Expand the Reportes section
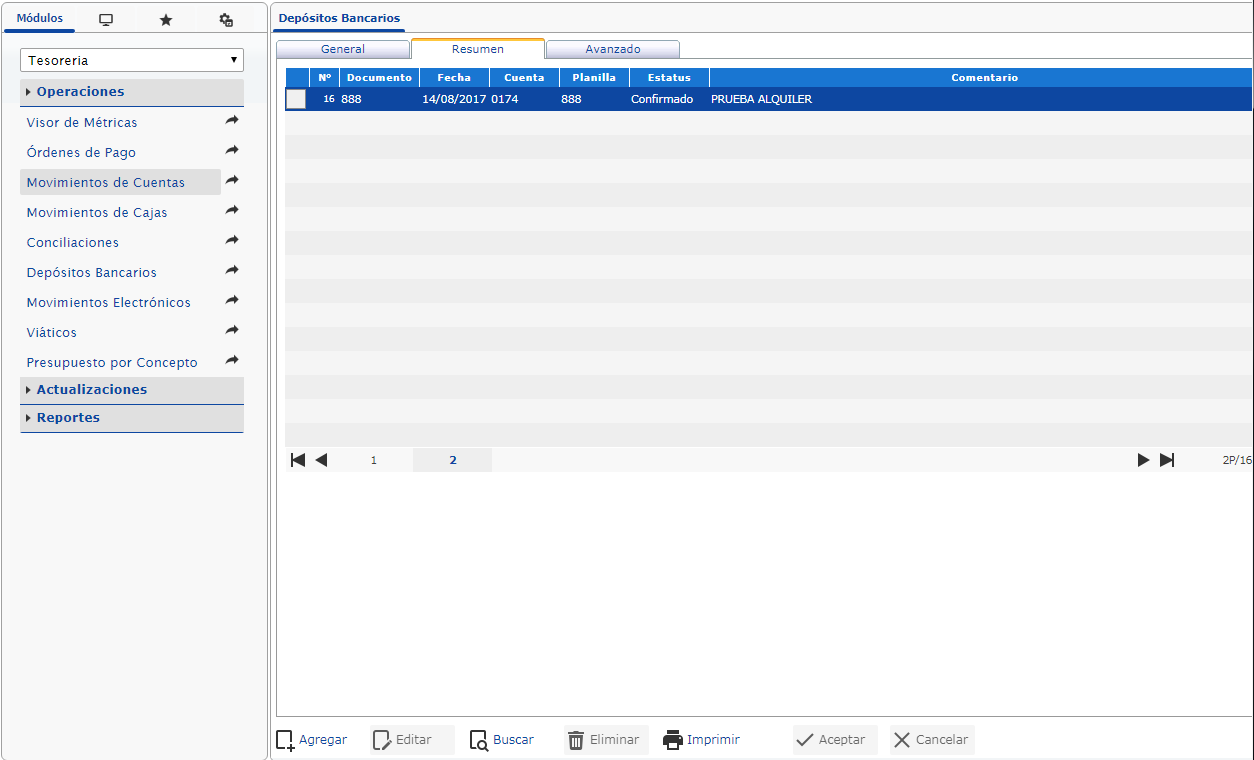Screen dimensions: 1254x760 point(132,417)
